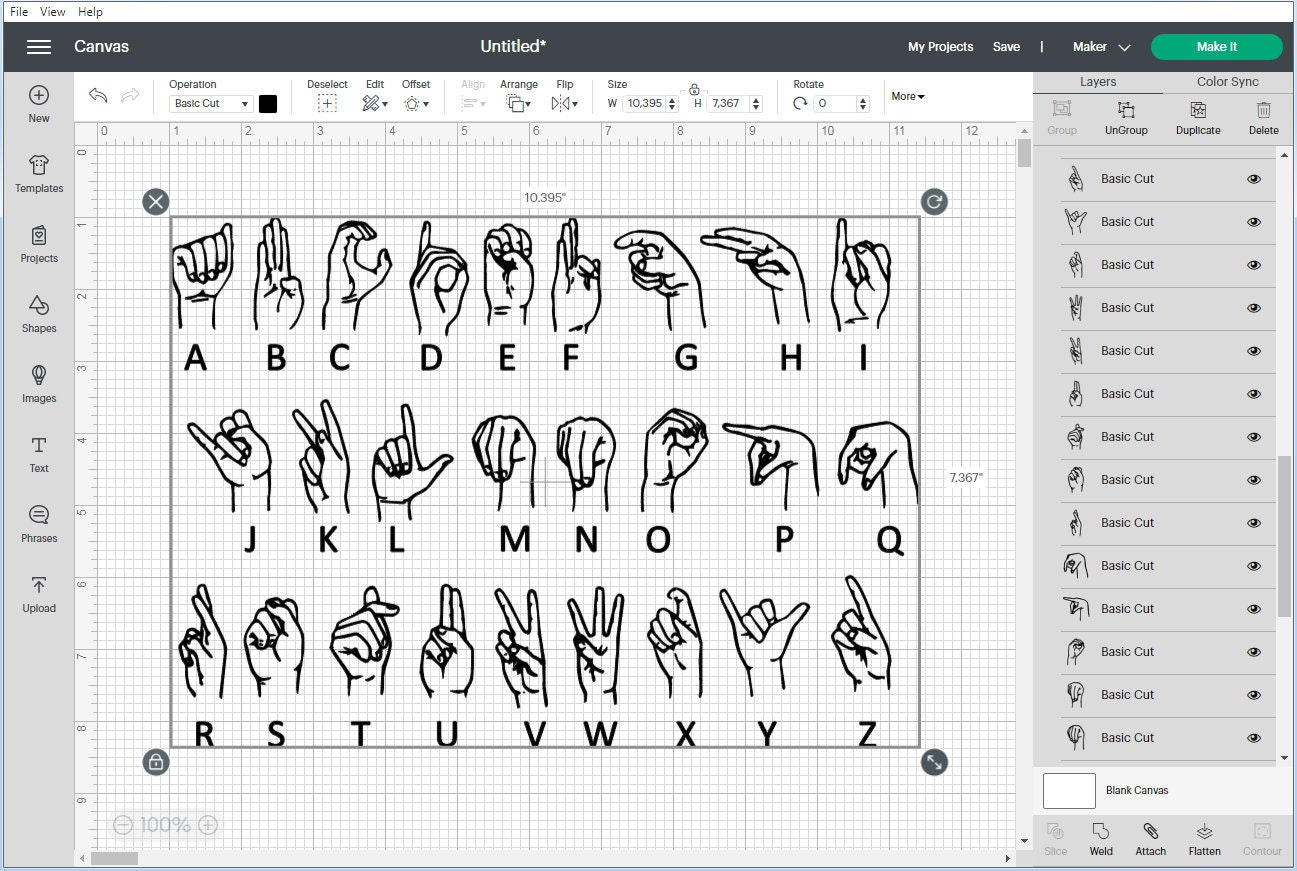1297x871 pixels.
Task: Click the black operation color swatch
Action: (x=267, y=103)
